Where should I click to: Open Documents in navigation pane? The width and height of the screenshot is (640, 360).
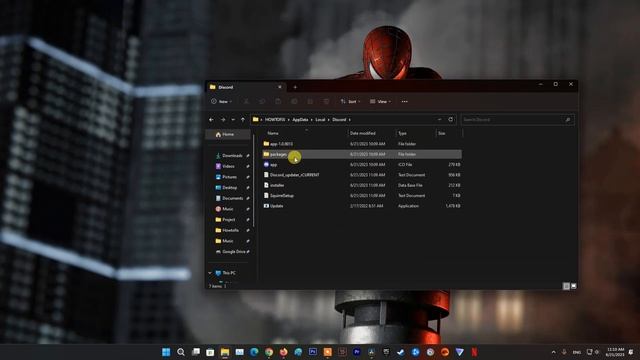232,198
